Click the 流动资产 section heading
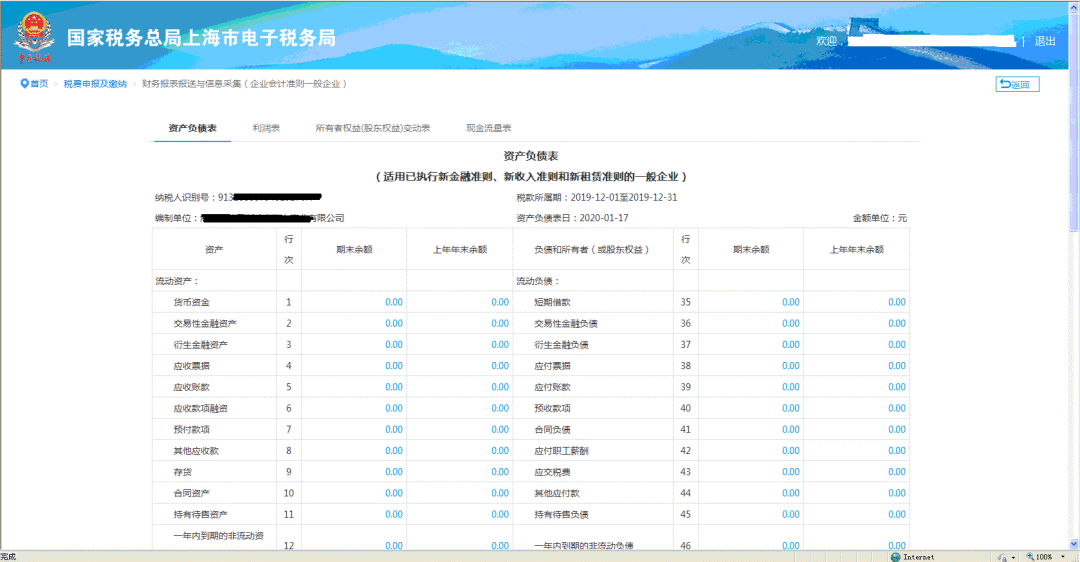 point(176,281)
